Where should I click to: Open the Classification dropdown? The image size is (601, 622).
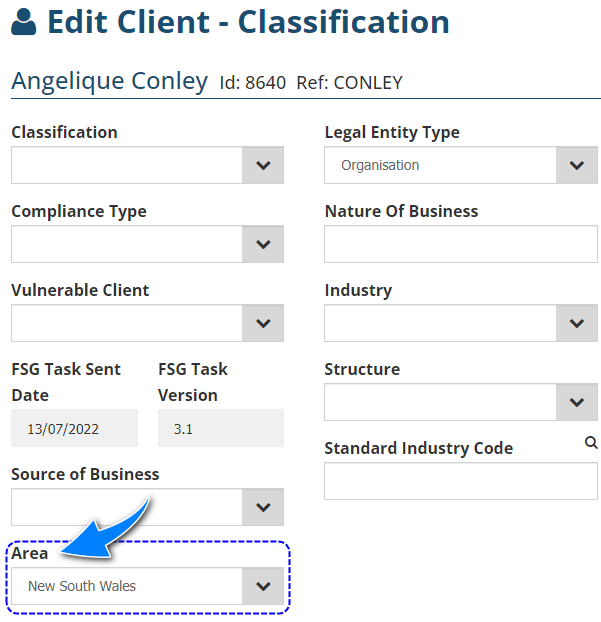click(147, 165)
